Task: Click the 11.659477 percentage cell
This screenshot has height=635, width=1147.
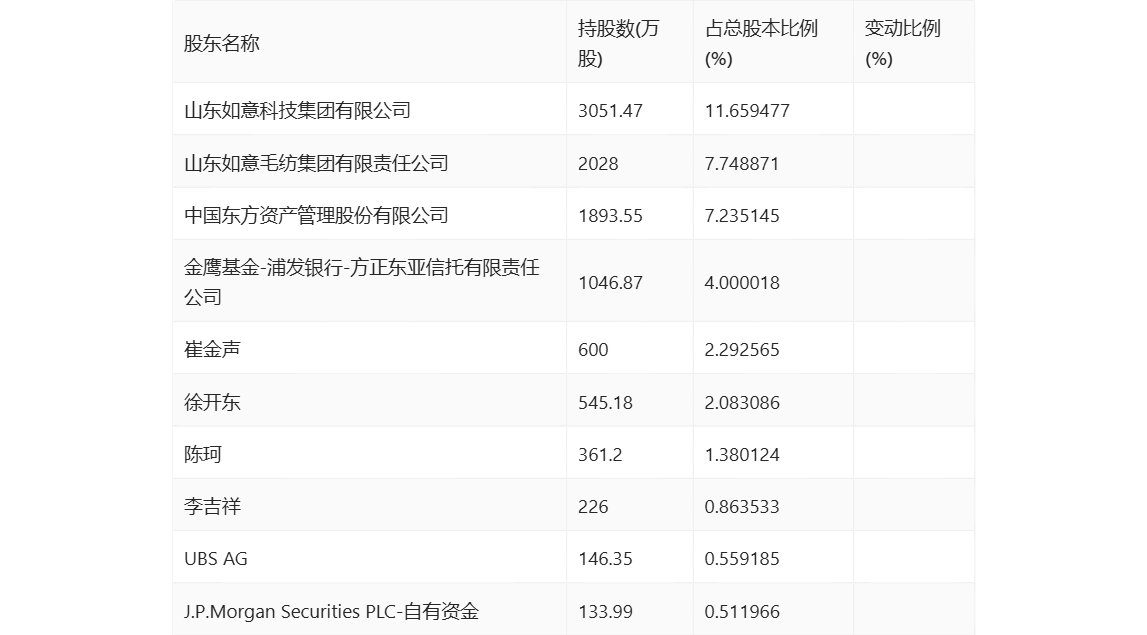Action: [747, 110]
